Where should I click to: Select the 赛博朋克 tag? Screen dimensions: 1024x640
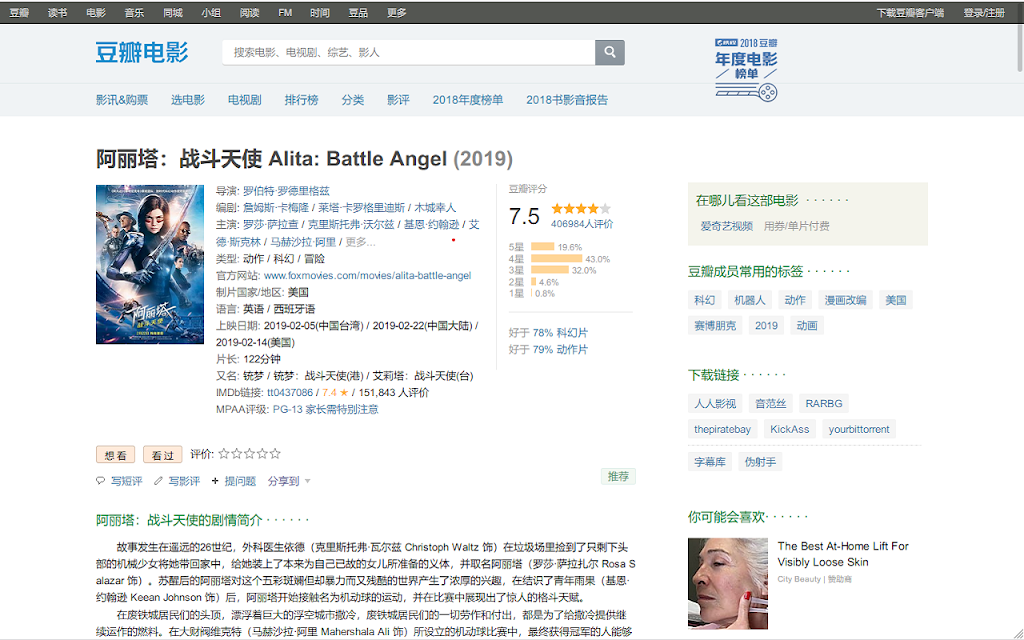pos(715,325)
